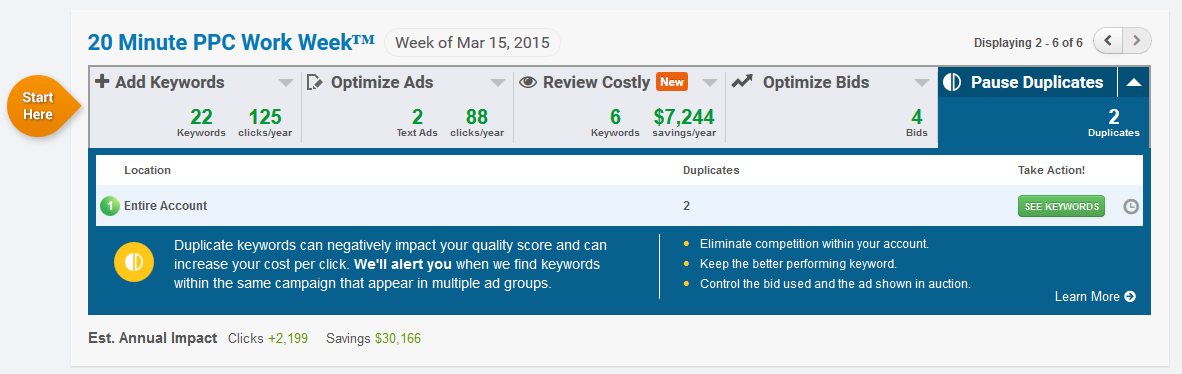
Task: Open the Learn More link
Action: 1095,296
